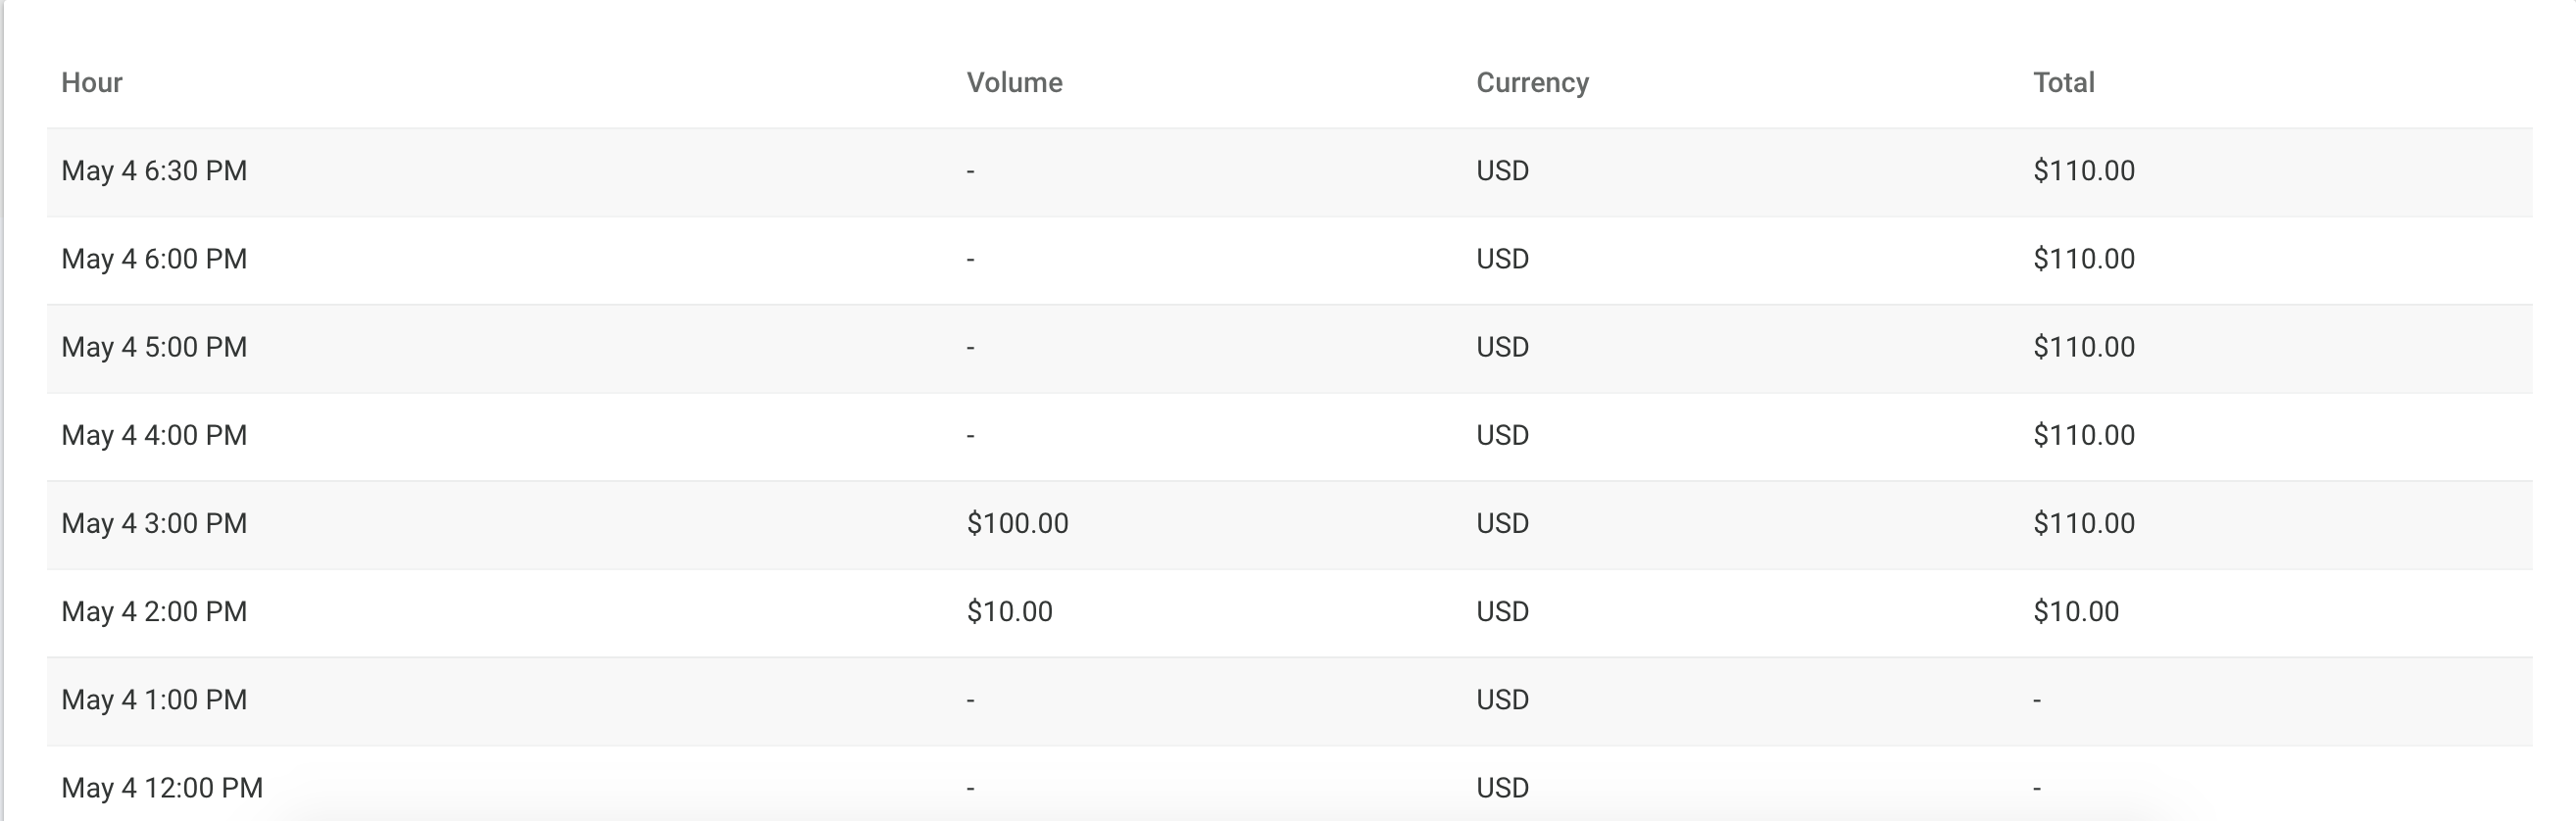Select the May 4 12:00 PM hour cell
Screen dimensions: 2576x821
(162, 787)
